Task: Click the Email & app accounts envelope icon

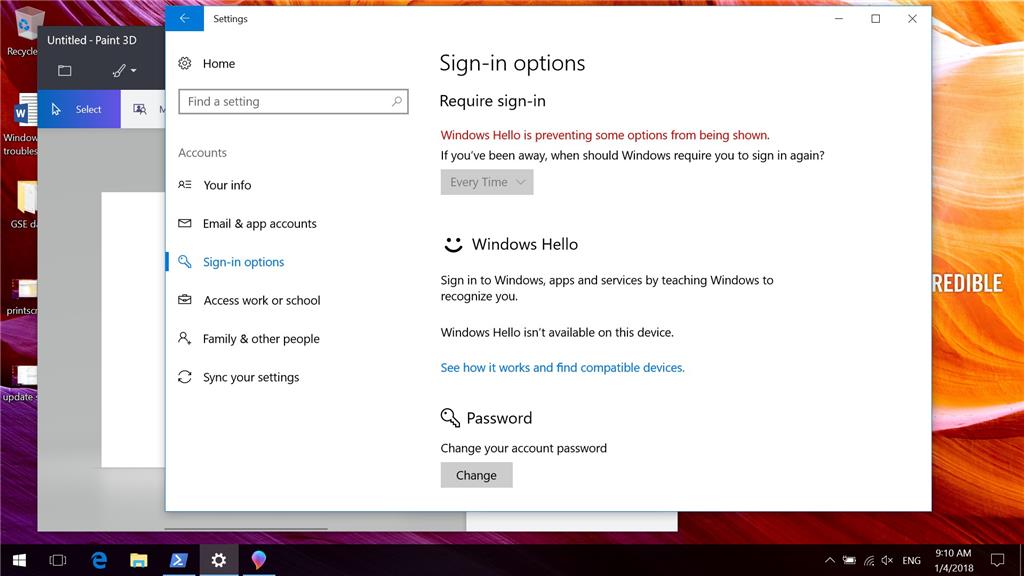Action: (x=185, y=223)
